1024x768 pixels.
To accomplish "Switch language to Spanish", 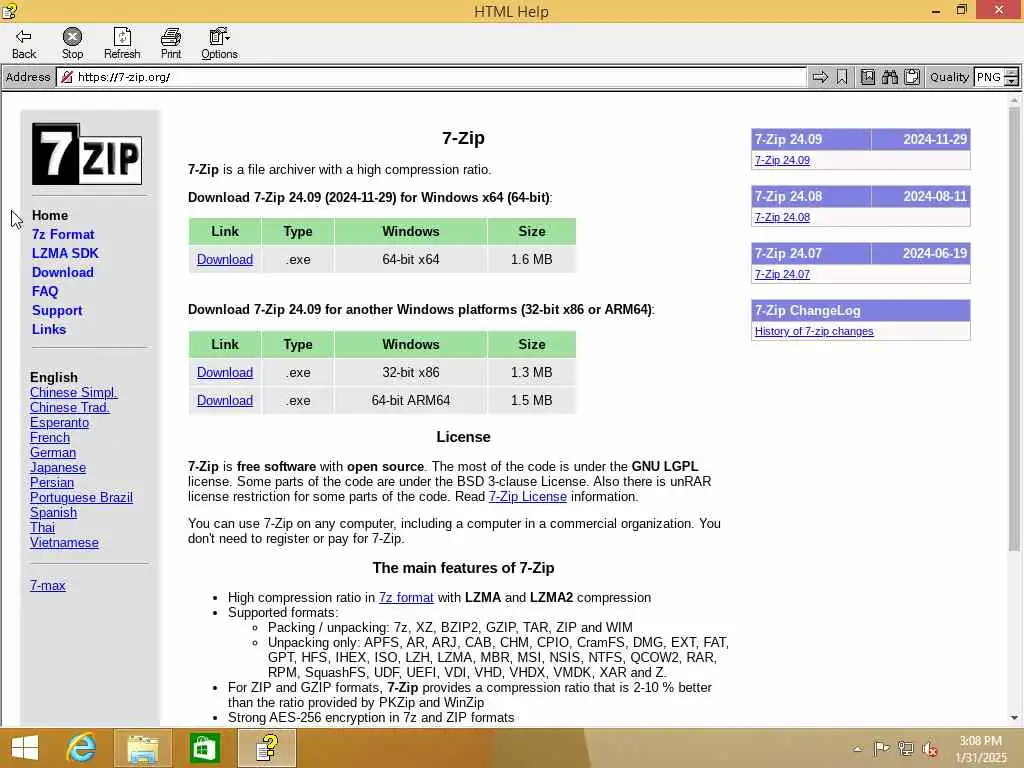I will click(x=53, y=513).
